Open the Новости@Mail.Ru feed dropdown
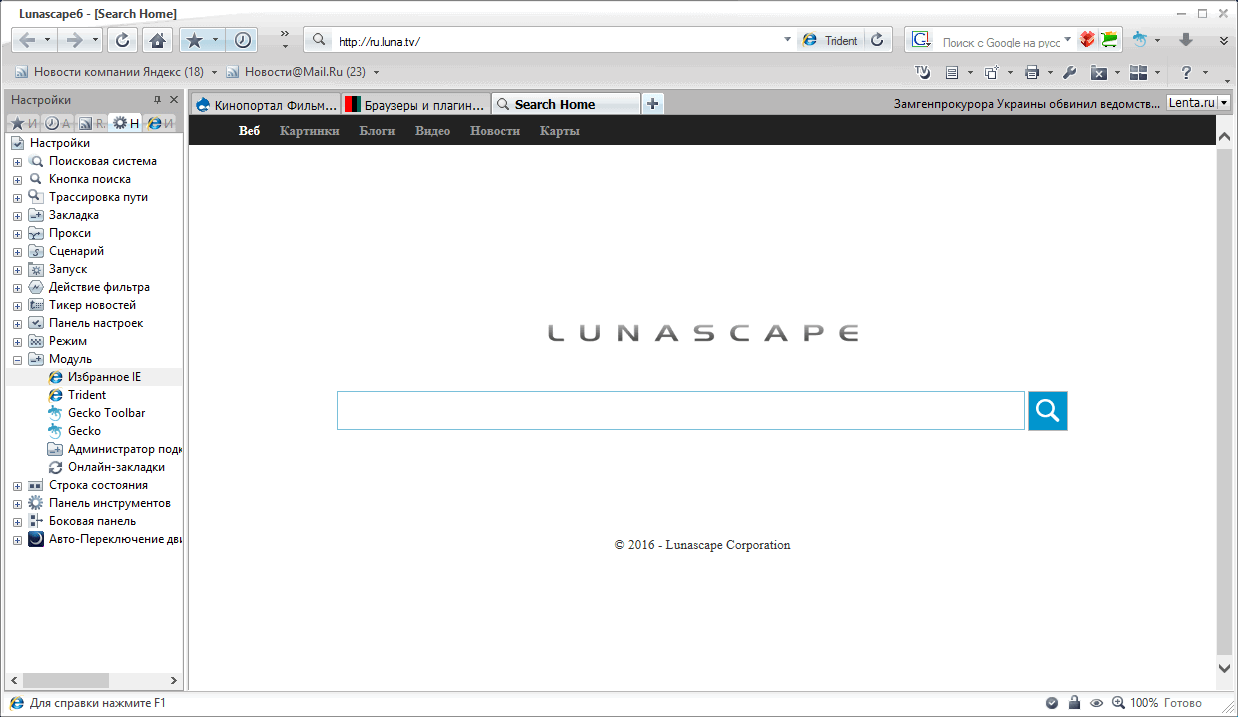 click(376, 72)
